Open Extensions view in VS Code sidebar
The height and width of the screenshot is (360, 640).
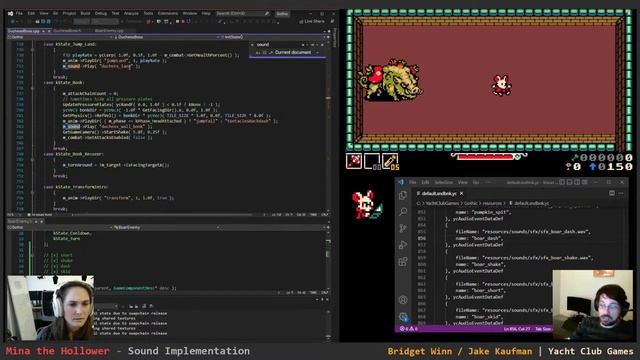pos(403,262)
